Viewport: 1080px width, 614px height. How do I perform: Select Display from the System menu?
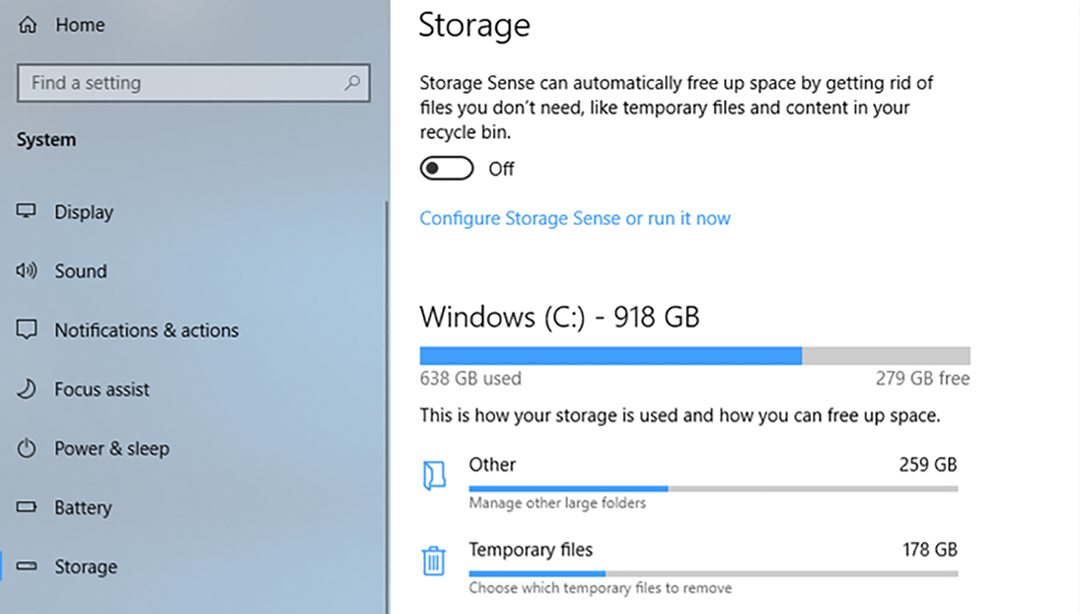click(x=84, y=212)
